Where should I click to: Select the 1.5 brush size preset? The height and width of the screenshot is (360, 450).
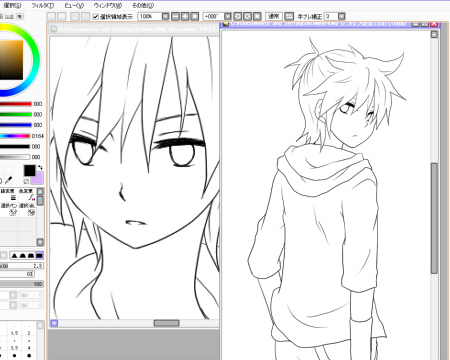point(14,330)
